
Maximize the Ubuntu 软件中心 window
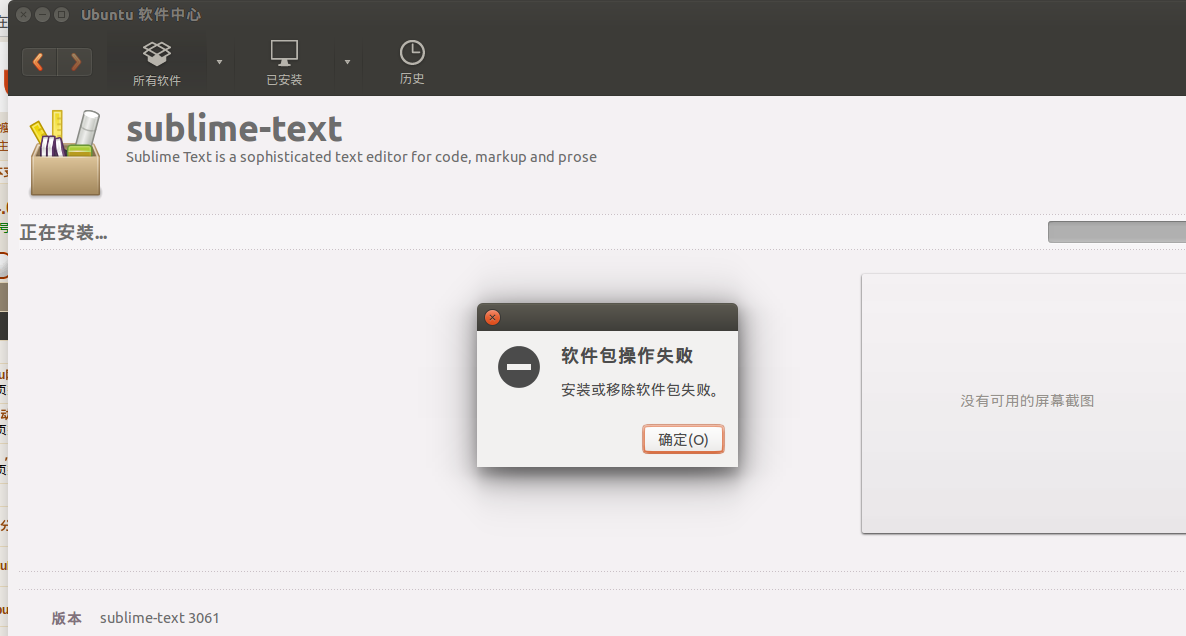tap(62, 14)
